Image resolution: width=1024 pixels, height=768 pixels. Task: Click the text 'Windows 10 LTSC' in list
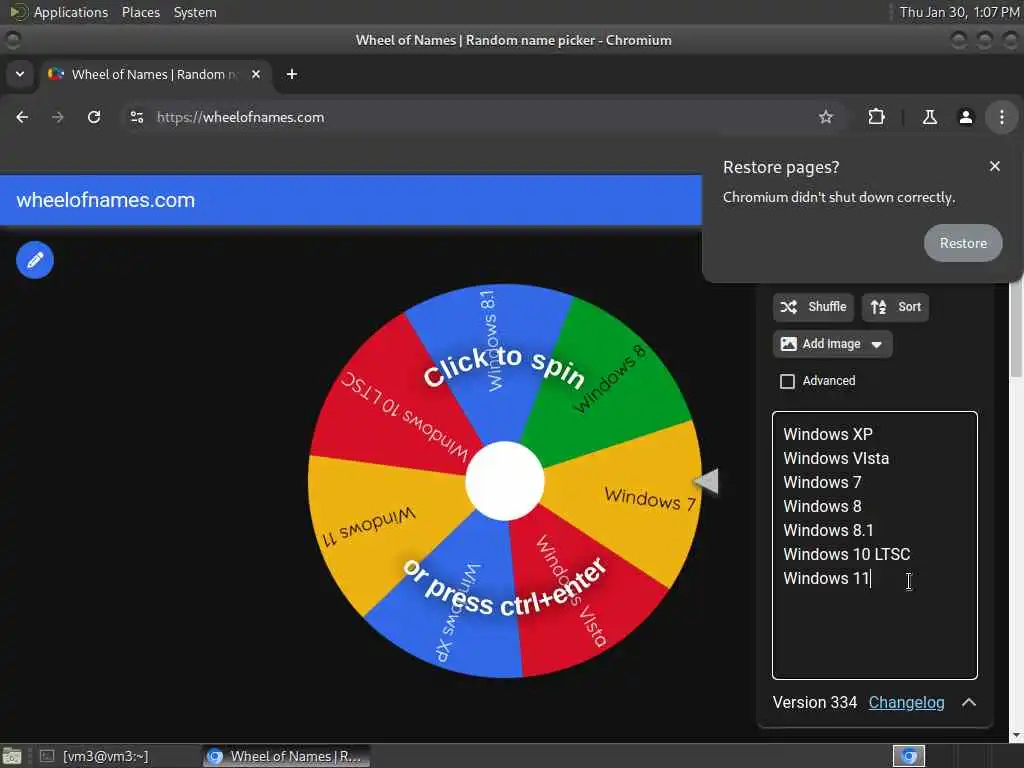[x=846, y=554]
